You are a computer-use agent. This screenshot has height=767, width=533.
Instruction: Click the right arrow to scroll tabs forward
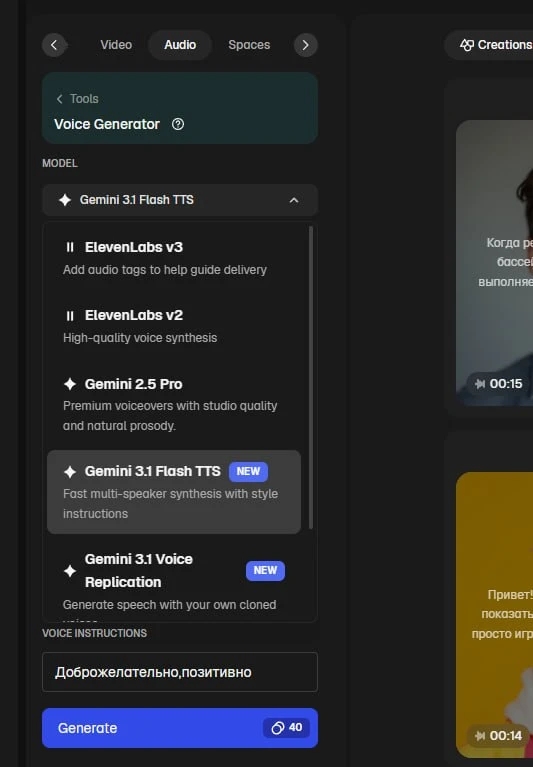pyautogui.click(x=306, y=45)
